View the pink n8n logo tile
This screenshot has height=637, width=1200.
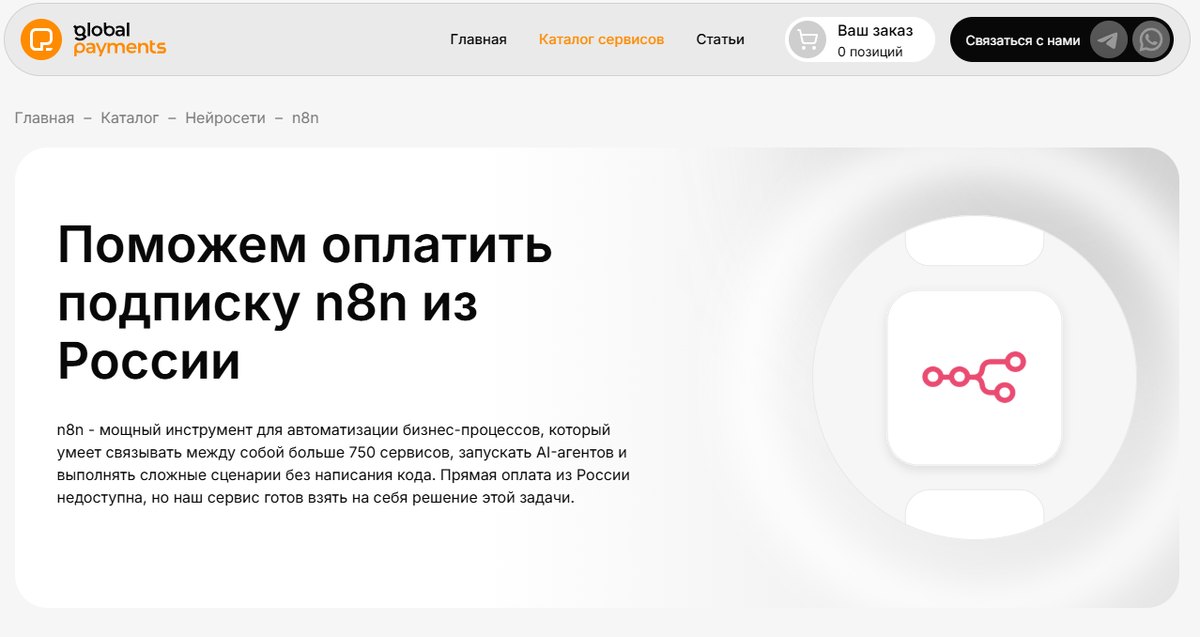coord(974,378)
